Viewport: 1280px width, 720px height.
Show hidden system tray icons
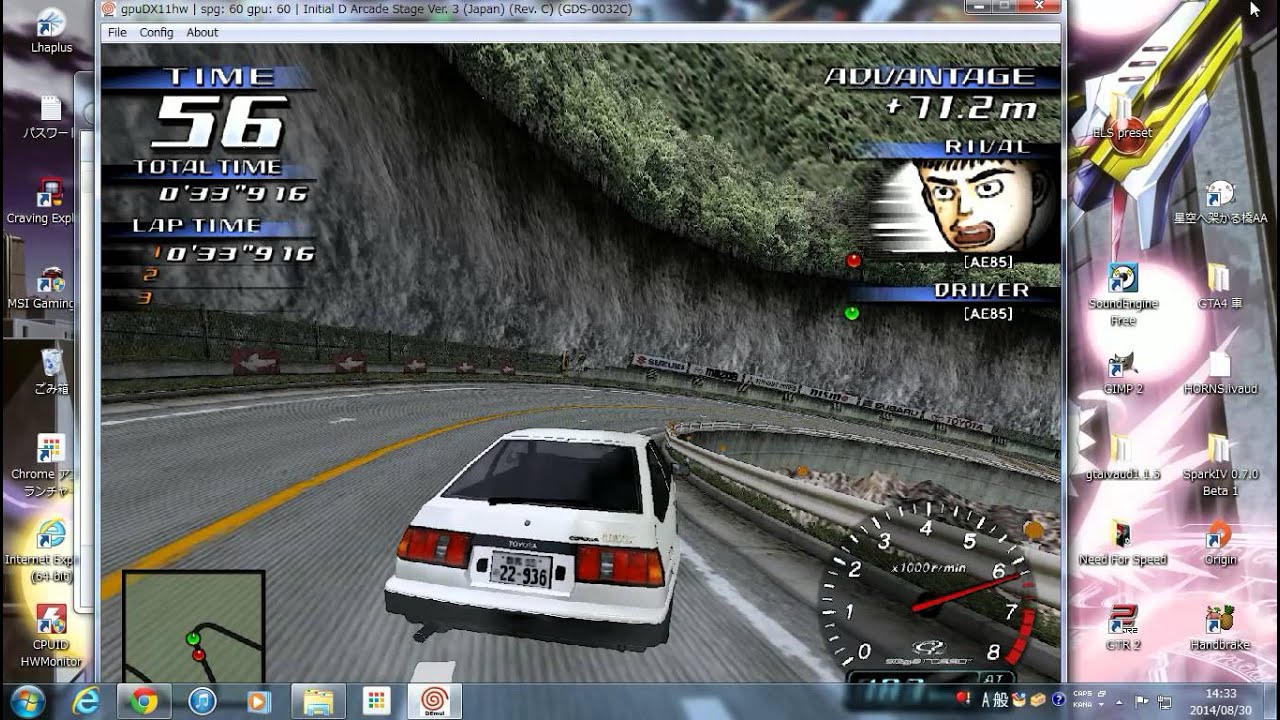coord(1119,701)
